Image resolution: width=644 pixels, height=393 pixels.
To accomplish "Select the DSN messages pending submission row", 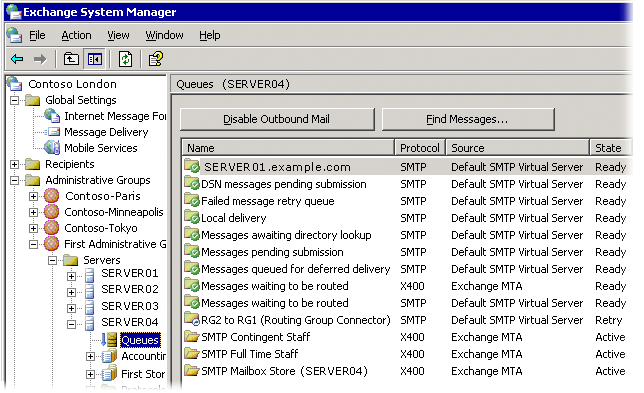I will coord(407,184).
